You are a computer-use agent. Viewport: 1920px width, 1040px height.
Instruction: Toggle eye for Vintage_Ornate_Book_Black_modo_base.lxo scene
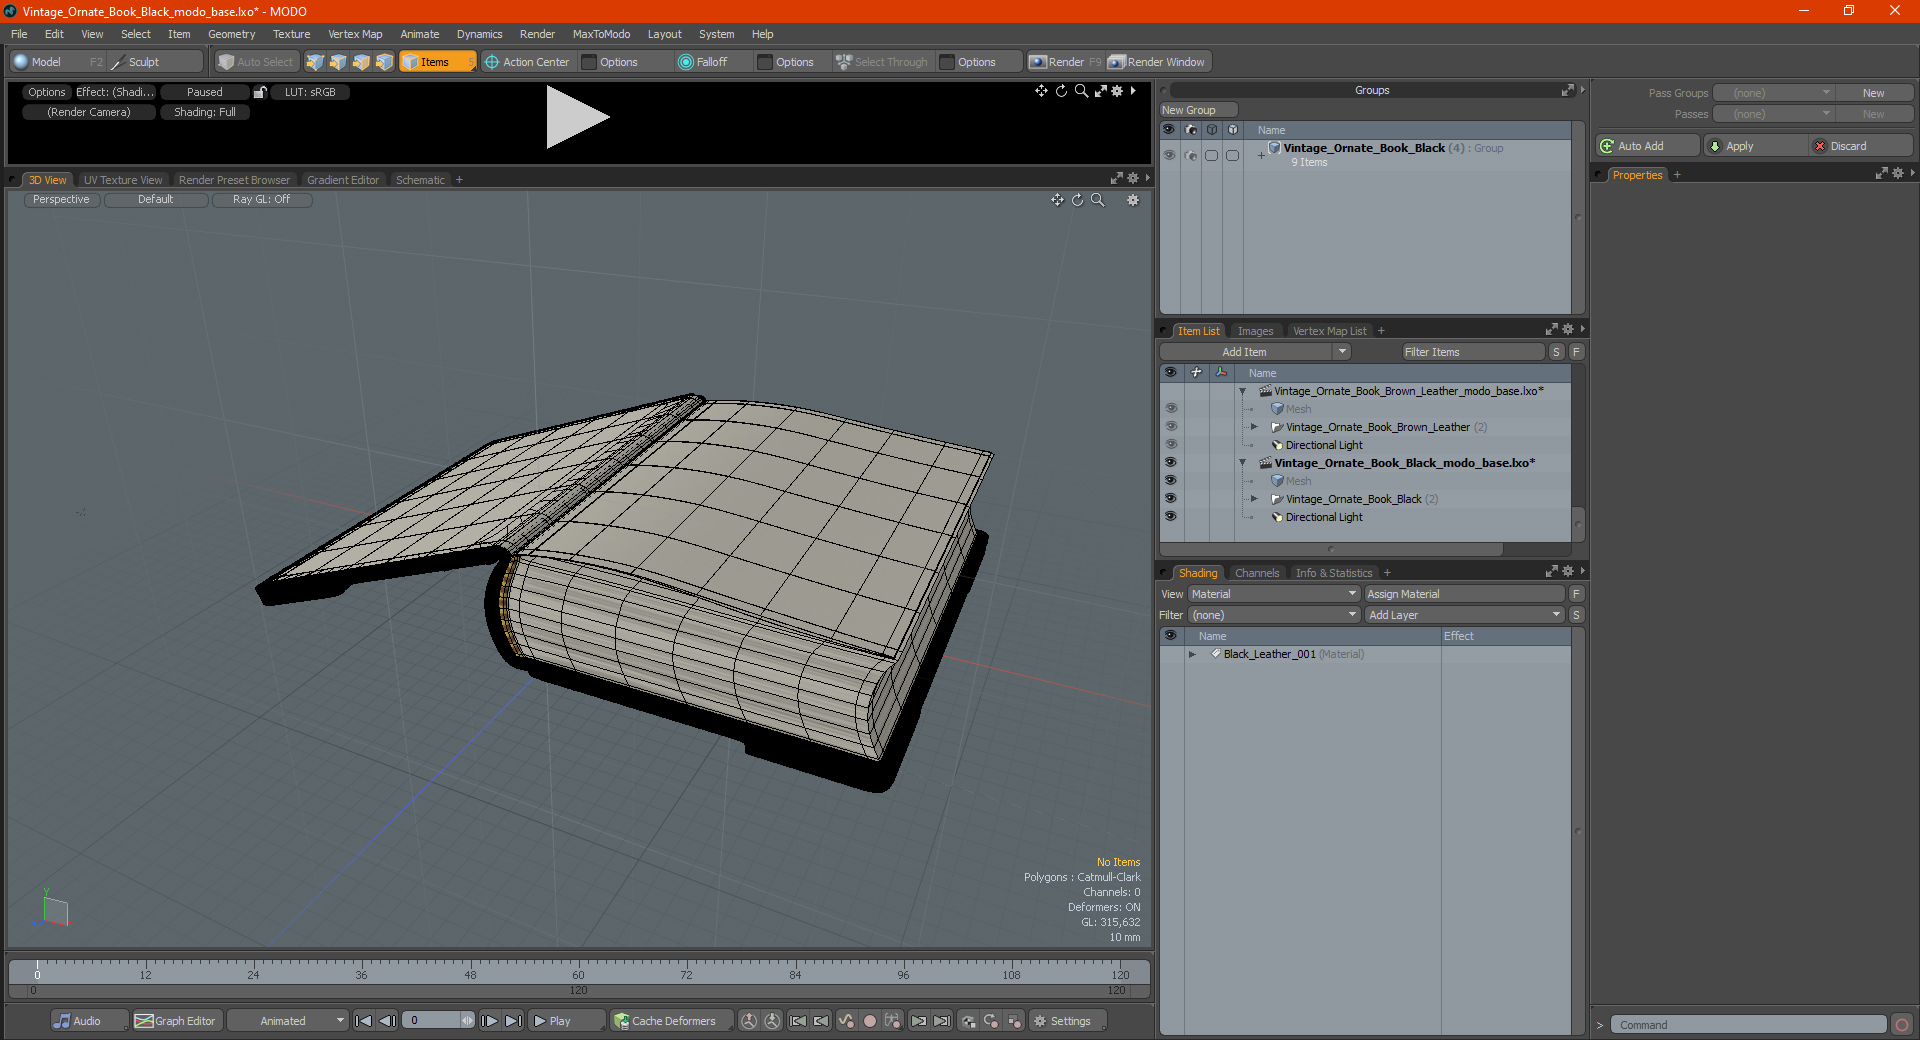pos(1171,463)
